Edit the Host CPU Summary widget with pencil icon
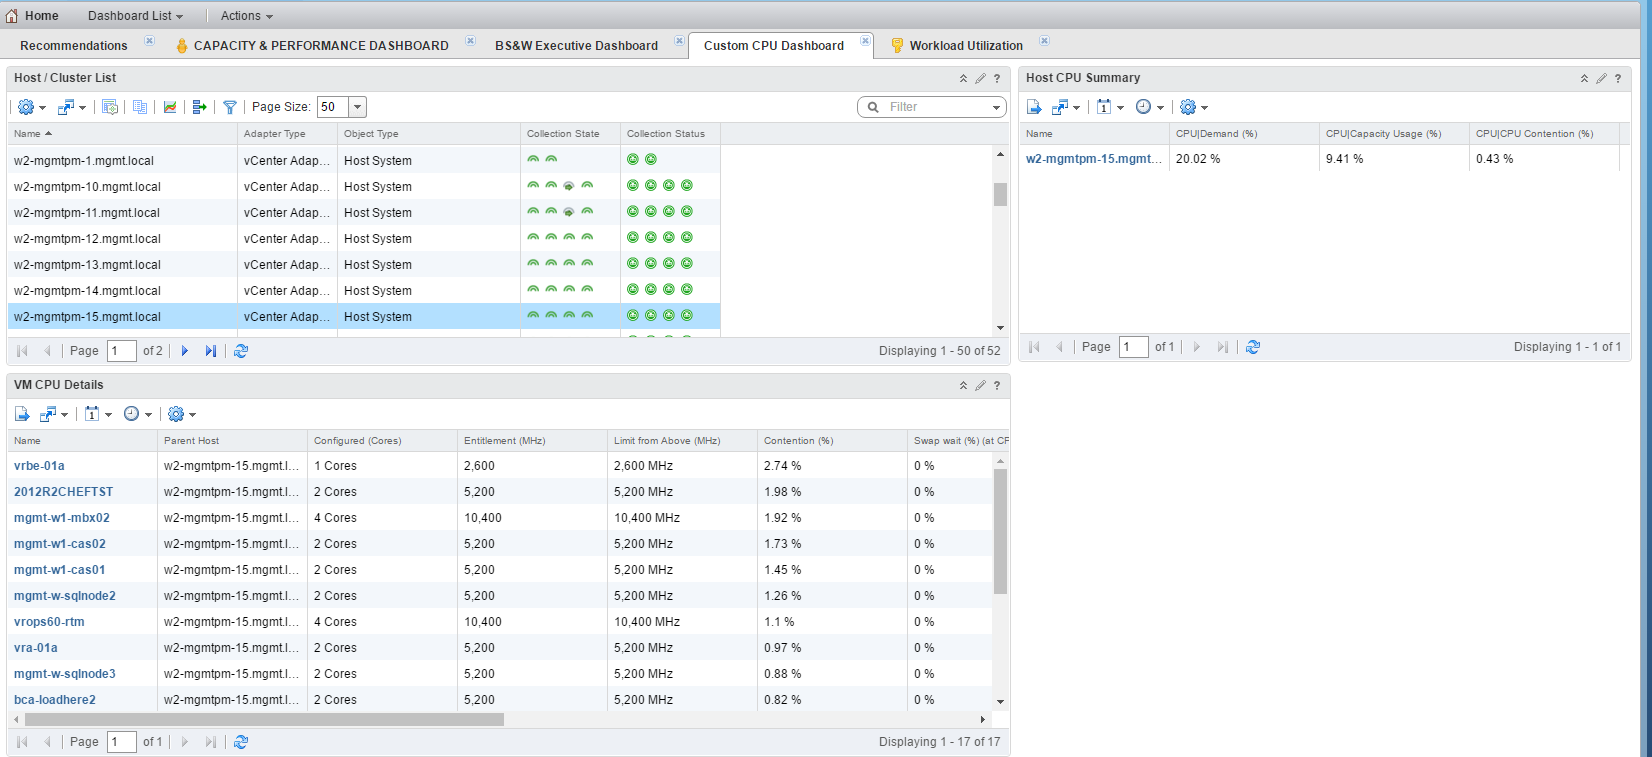1652x757 pixels. [1601, 78]
